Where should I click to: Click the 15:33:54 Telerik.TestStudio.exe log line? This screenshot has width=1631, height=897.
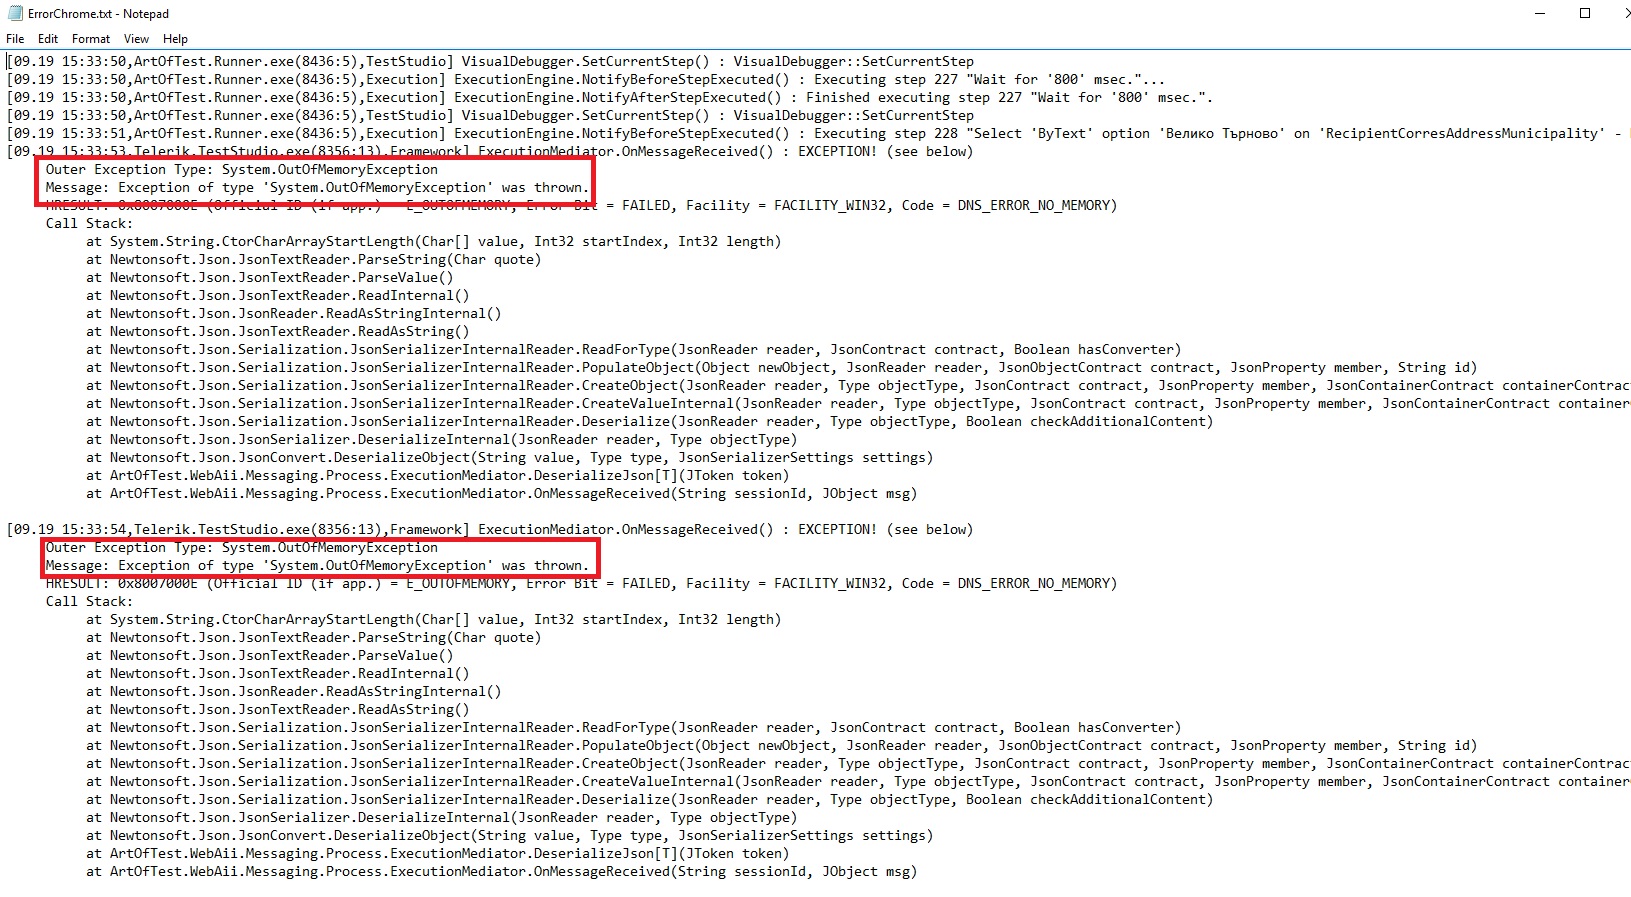point(490,530)
